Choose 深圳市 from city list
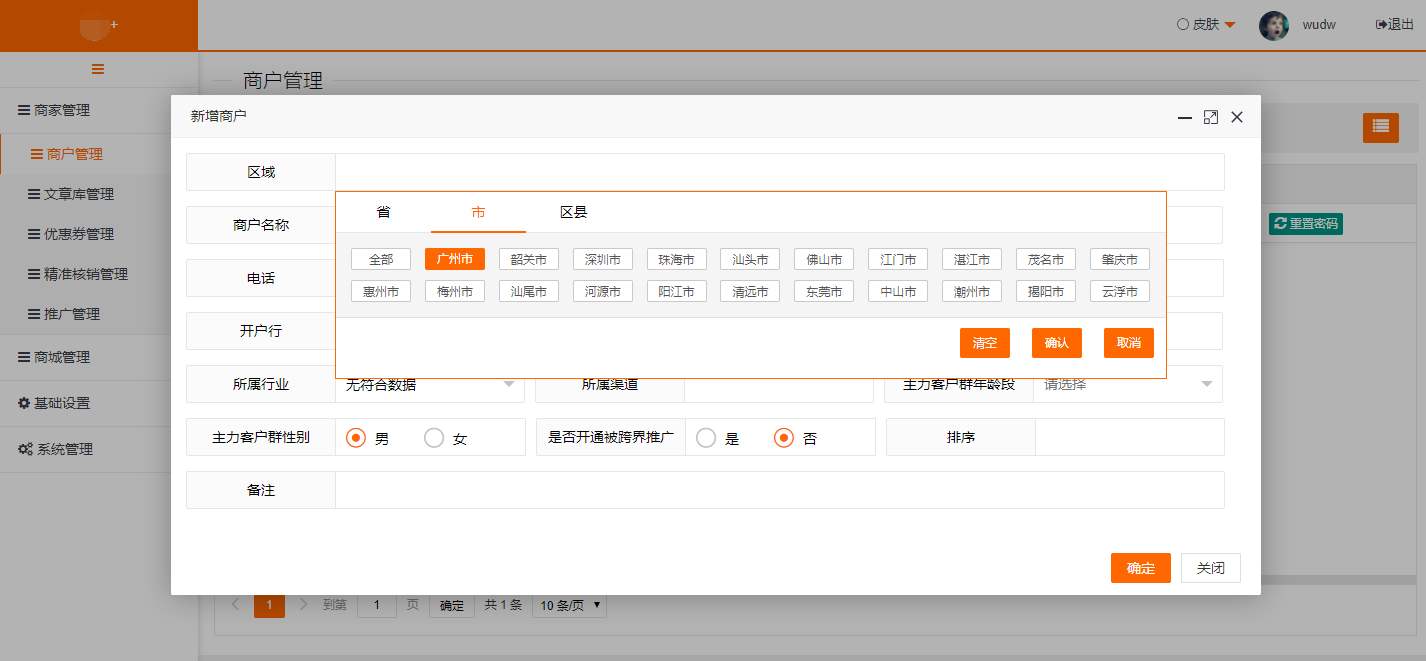 [x=603, y=259]
